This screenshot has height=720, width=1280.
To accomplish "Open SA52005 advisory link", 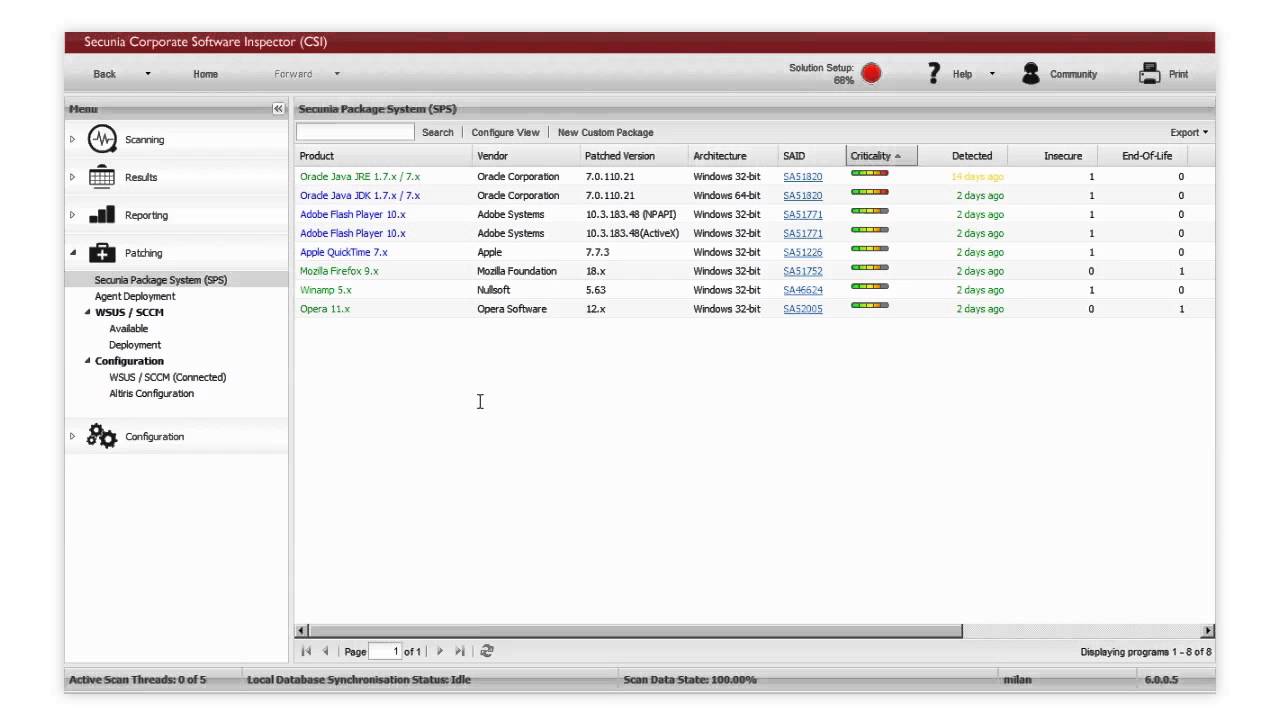I will coord(803,309).
